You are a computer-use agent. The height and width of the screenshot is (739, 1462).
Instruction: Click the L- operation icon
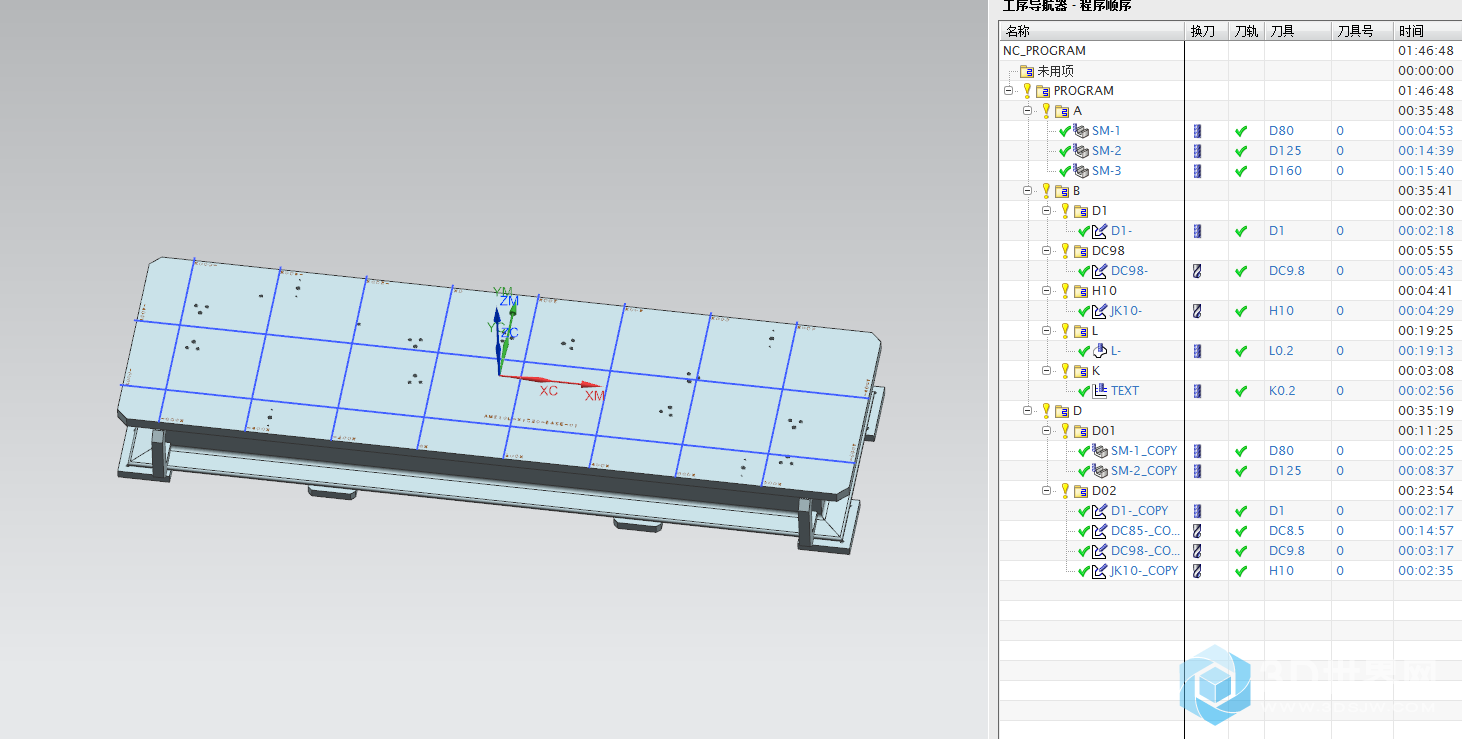(x=1100, y=351)
